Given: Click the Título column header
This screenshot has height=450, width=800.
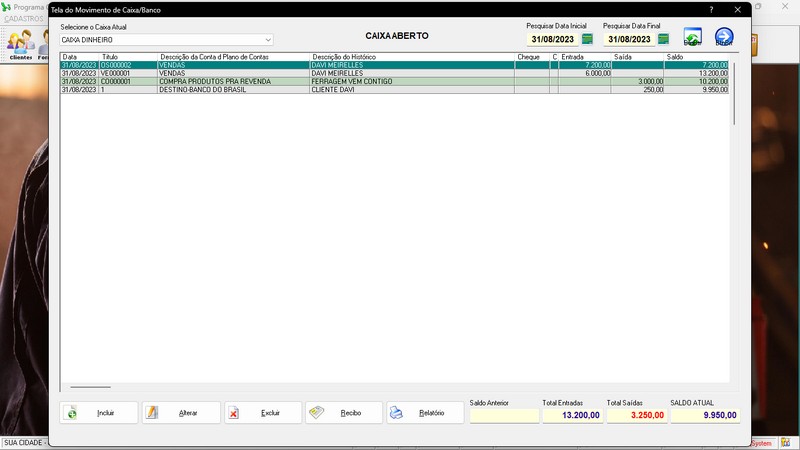Looking at the screenshot, I should point(128,57).
